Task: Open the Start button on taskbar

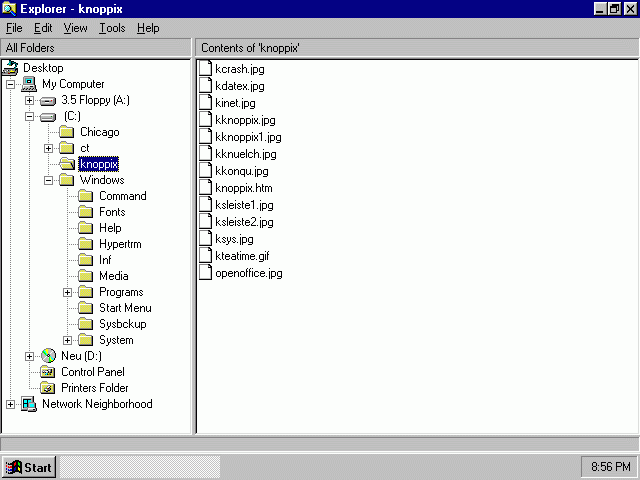Action: 29,467
